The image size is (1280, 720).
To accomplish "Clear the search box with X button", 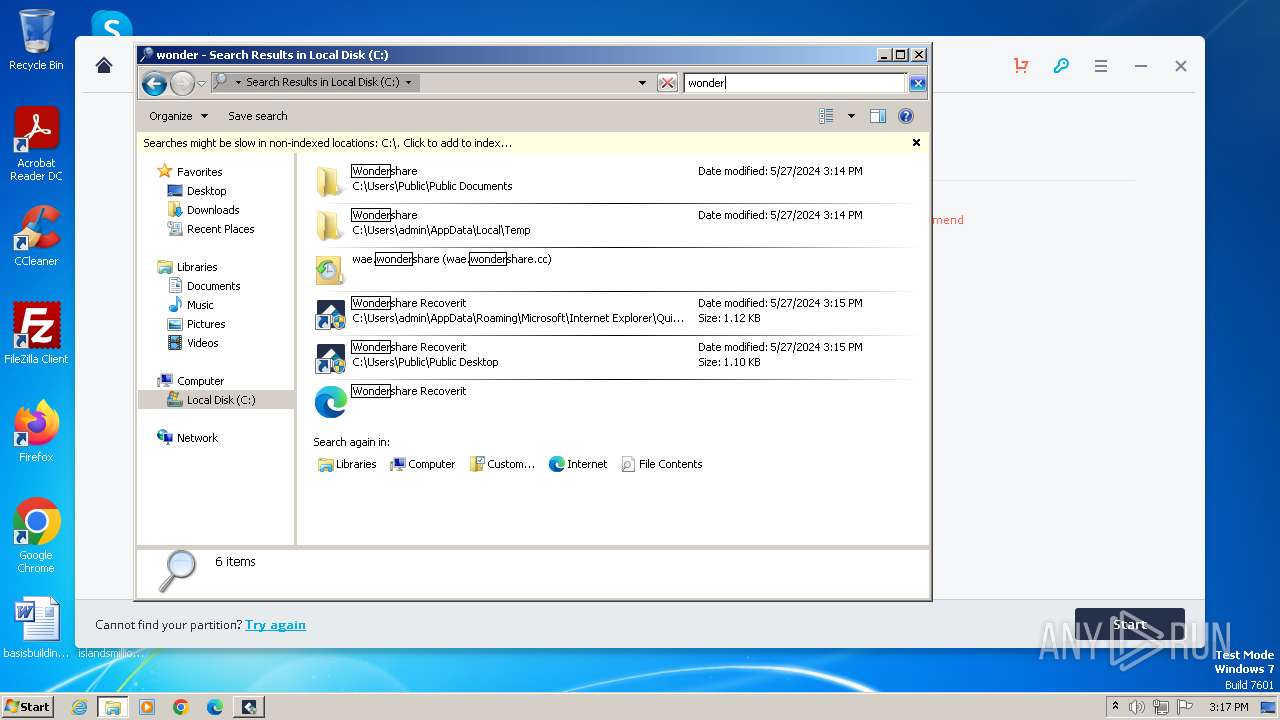I will pyautogui.click(x=917, y=83).
